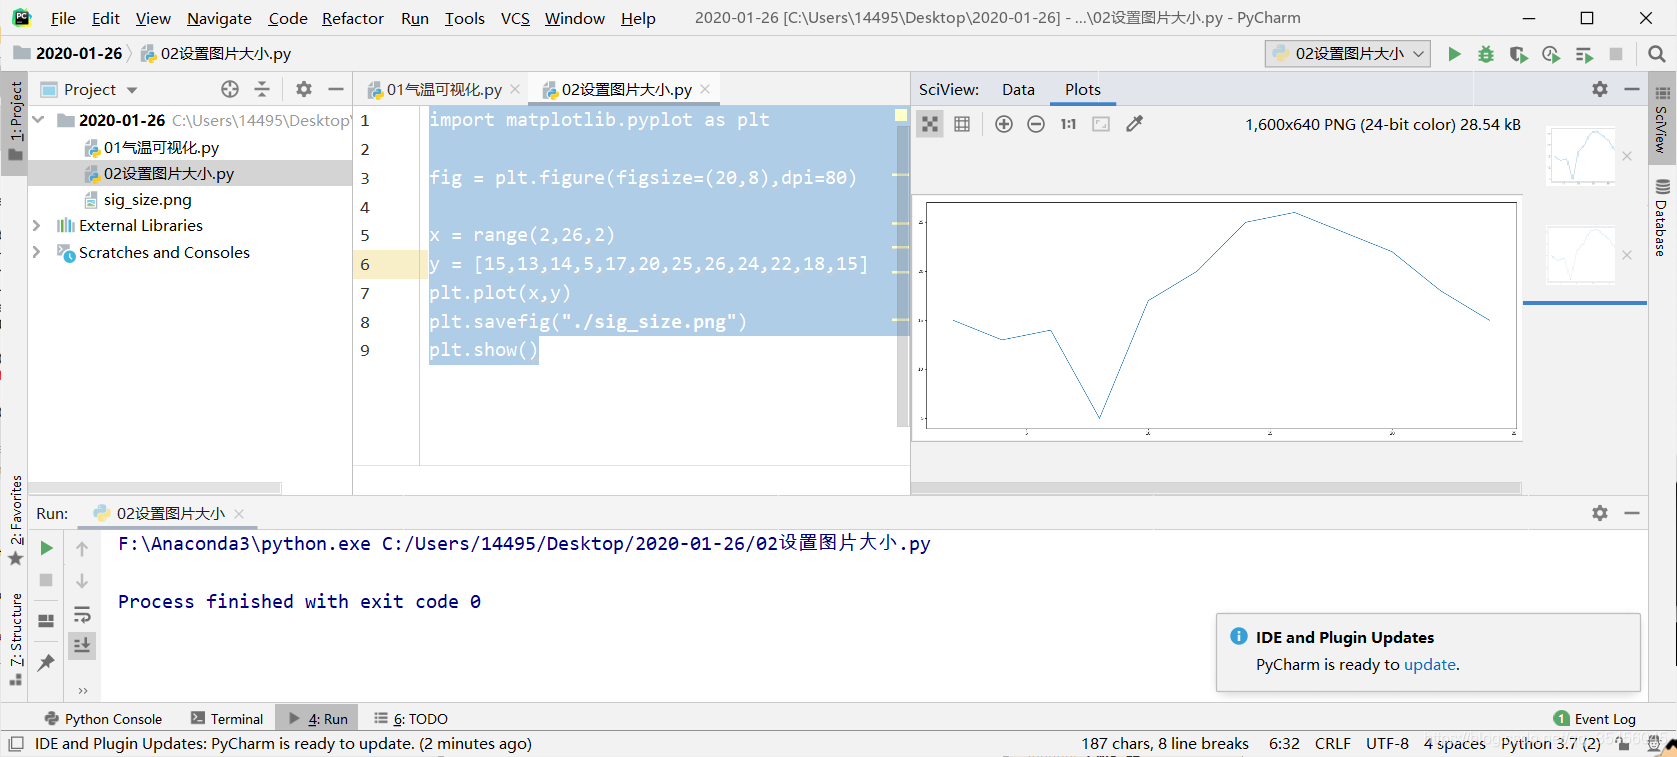Change the CRLF line separator in status bar
Image resolution: width=1677 pixels, height=757 pixels.
tap(1332, 744)
